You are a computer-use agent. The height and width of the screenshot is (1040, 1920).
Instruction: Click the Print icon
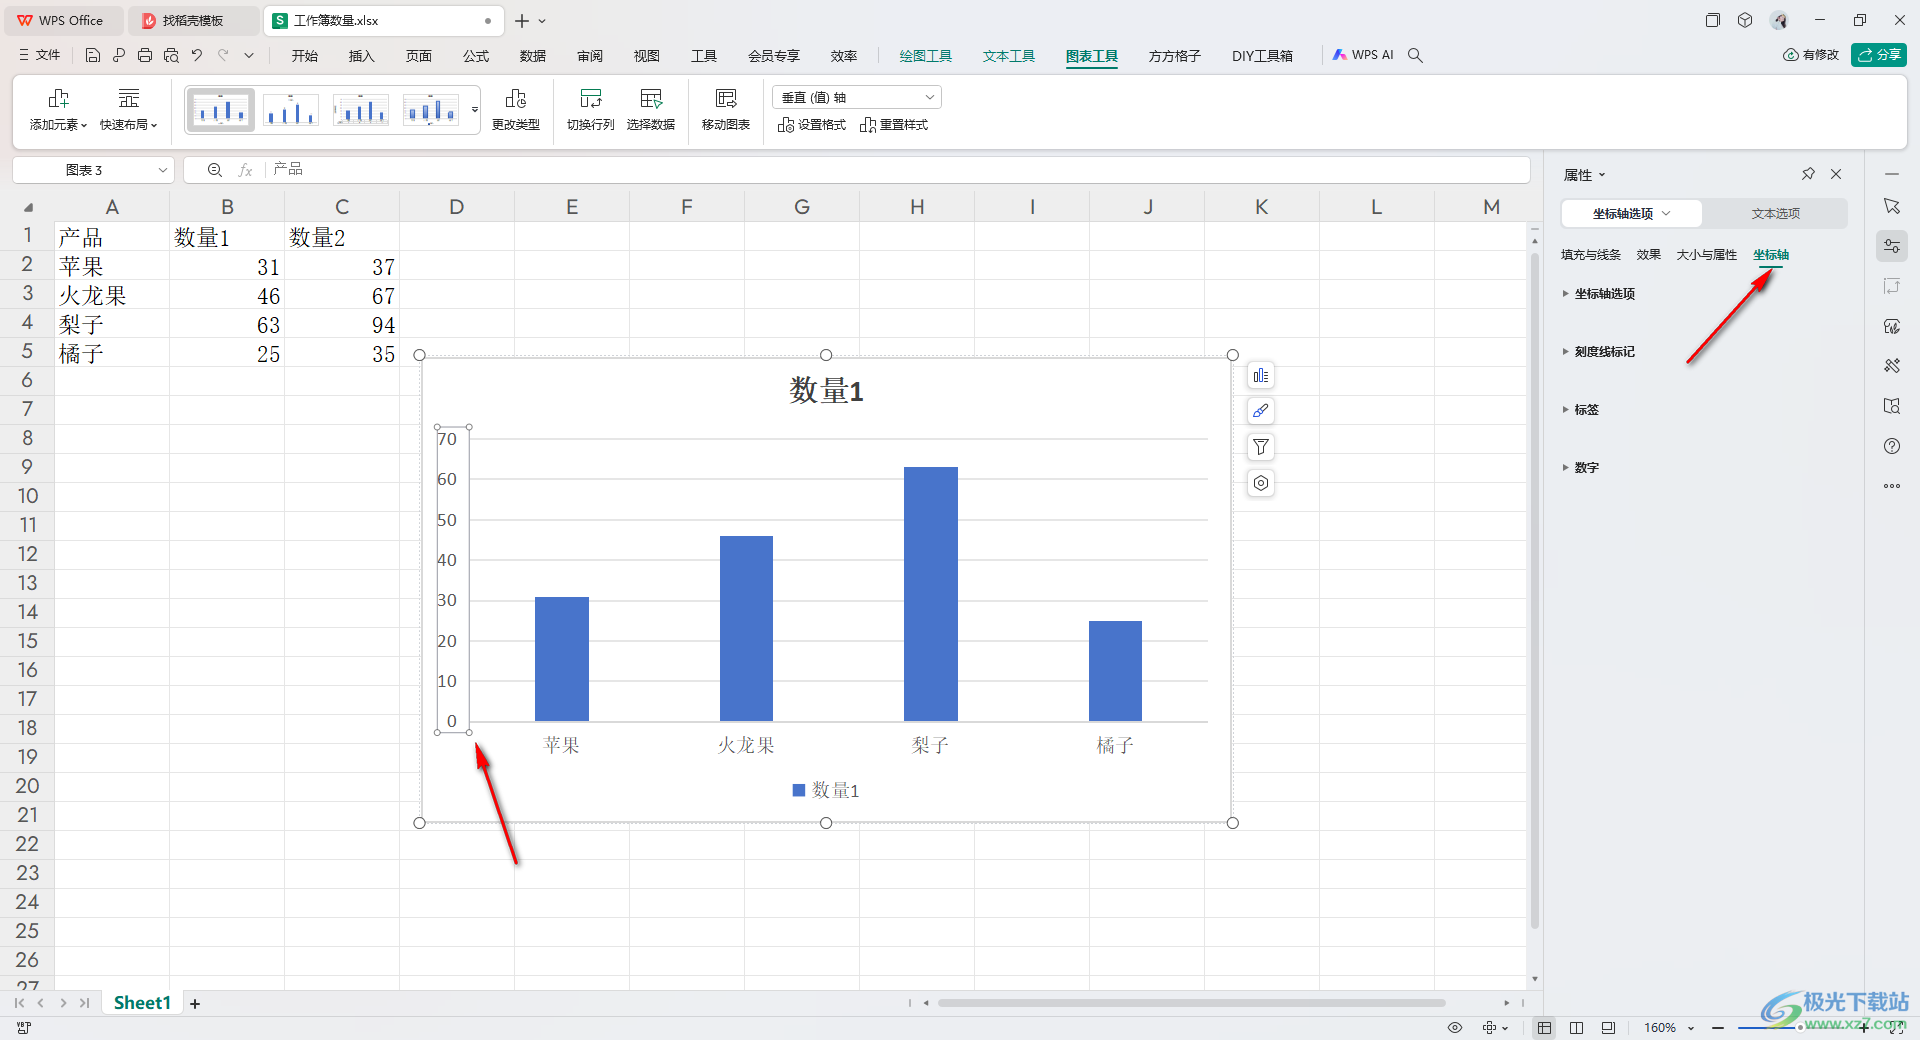click(145, 56)
